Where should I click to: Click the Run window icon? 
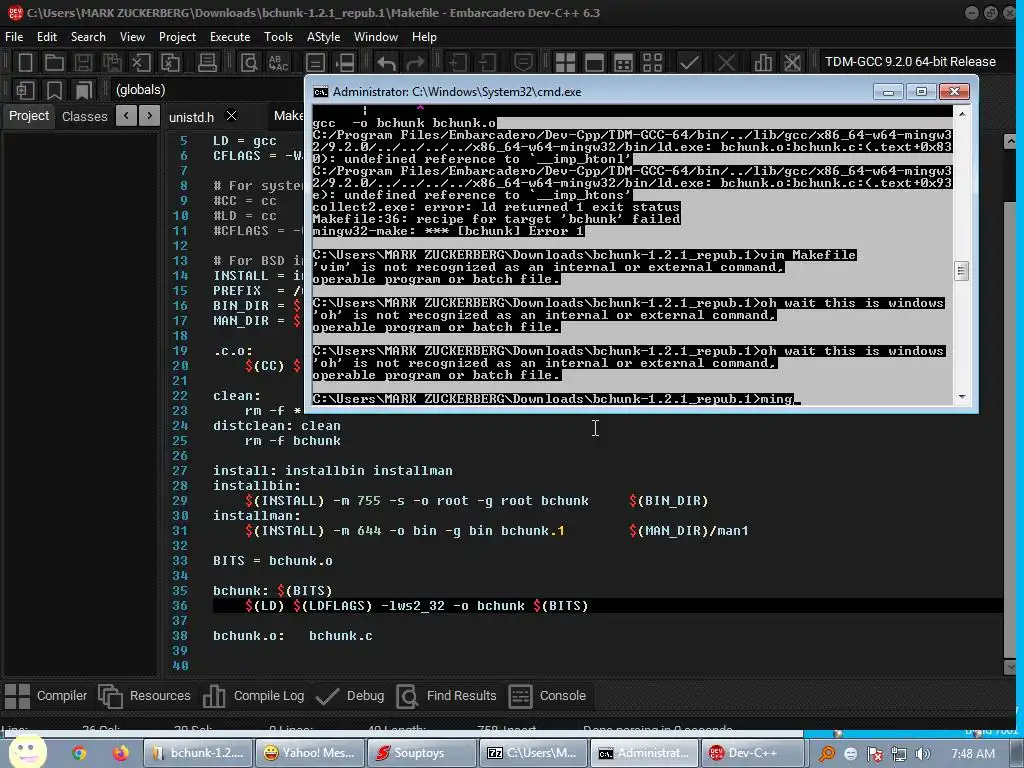(594, 63)
